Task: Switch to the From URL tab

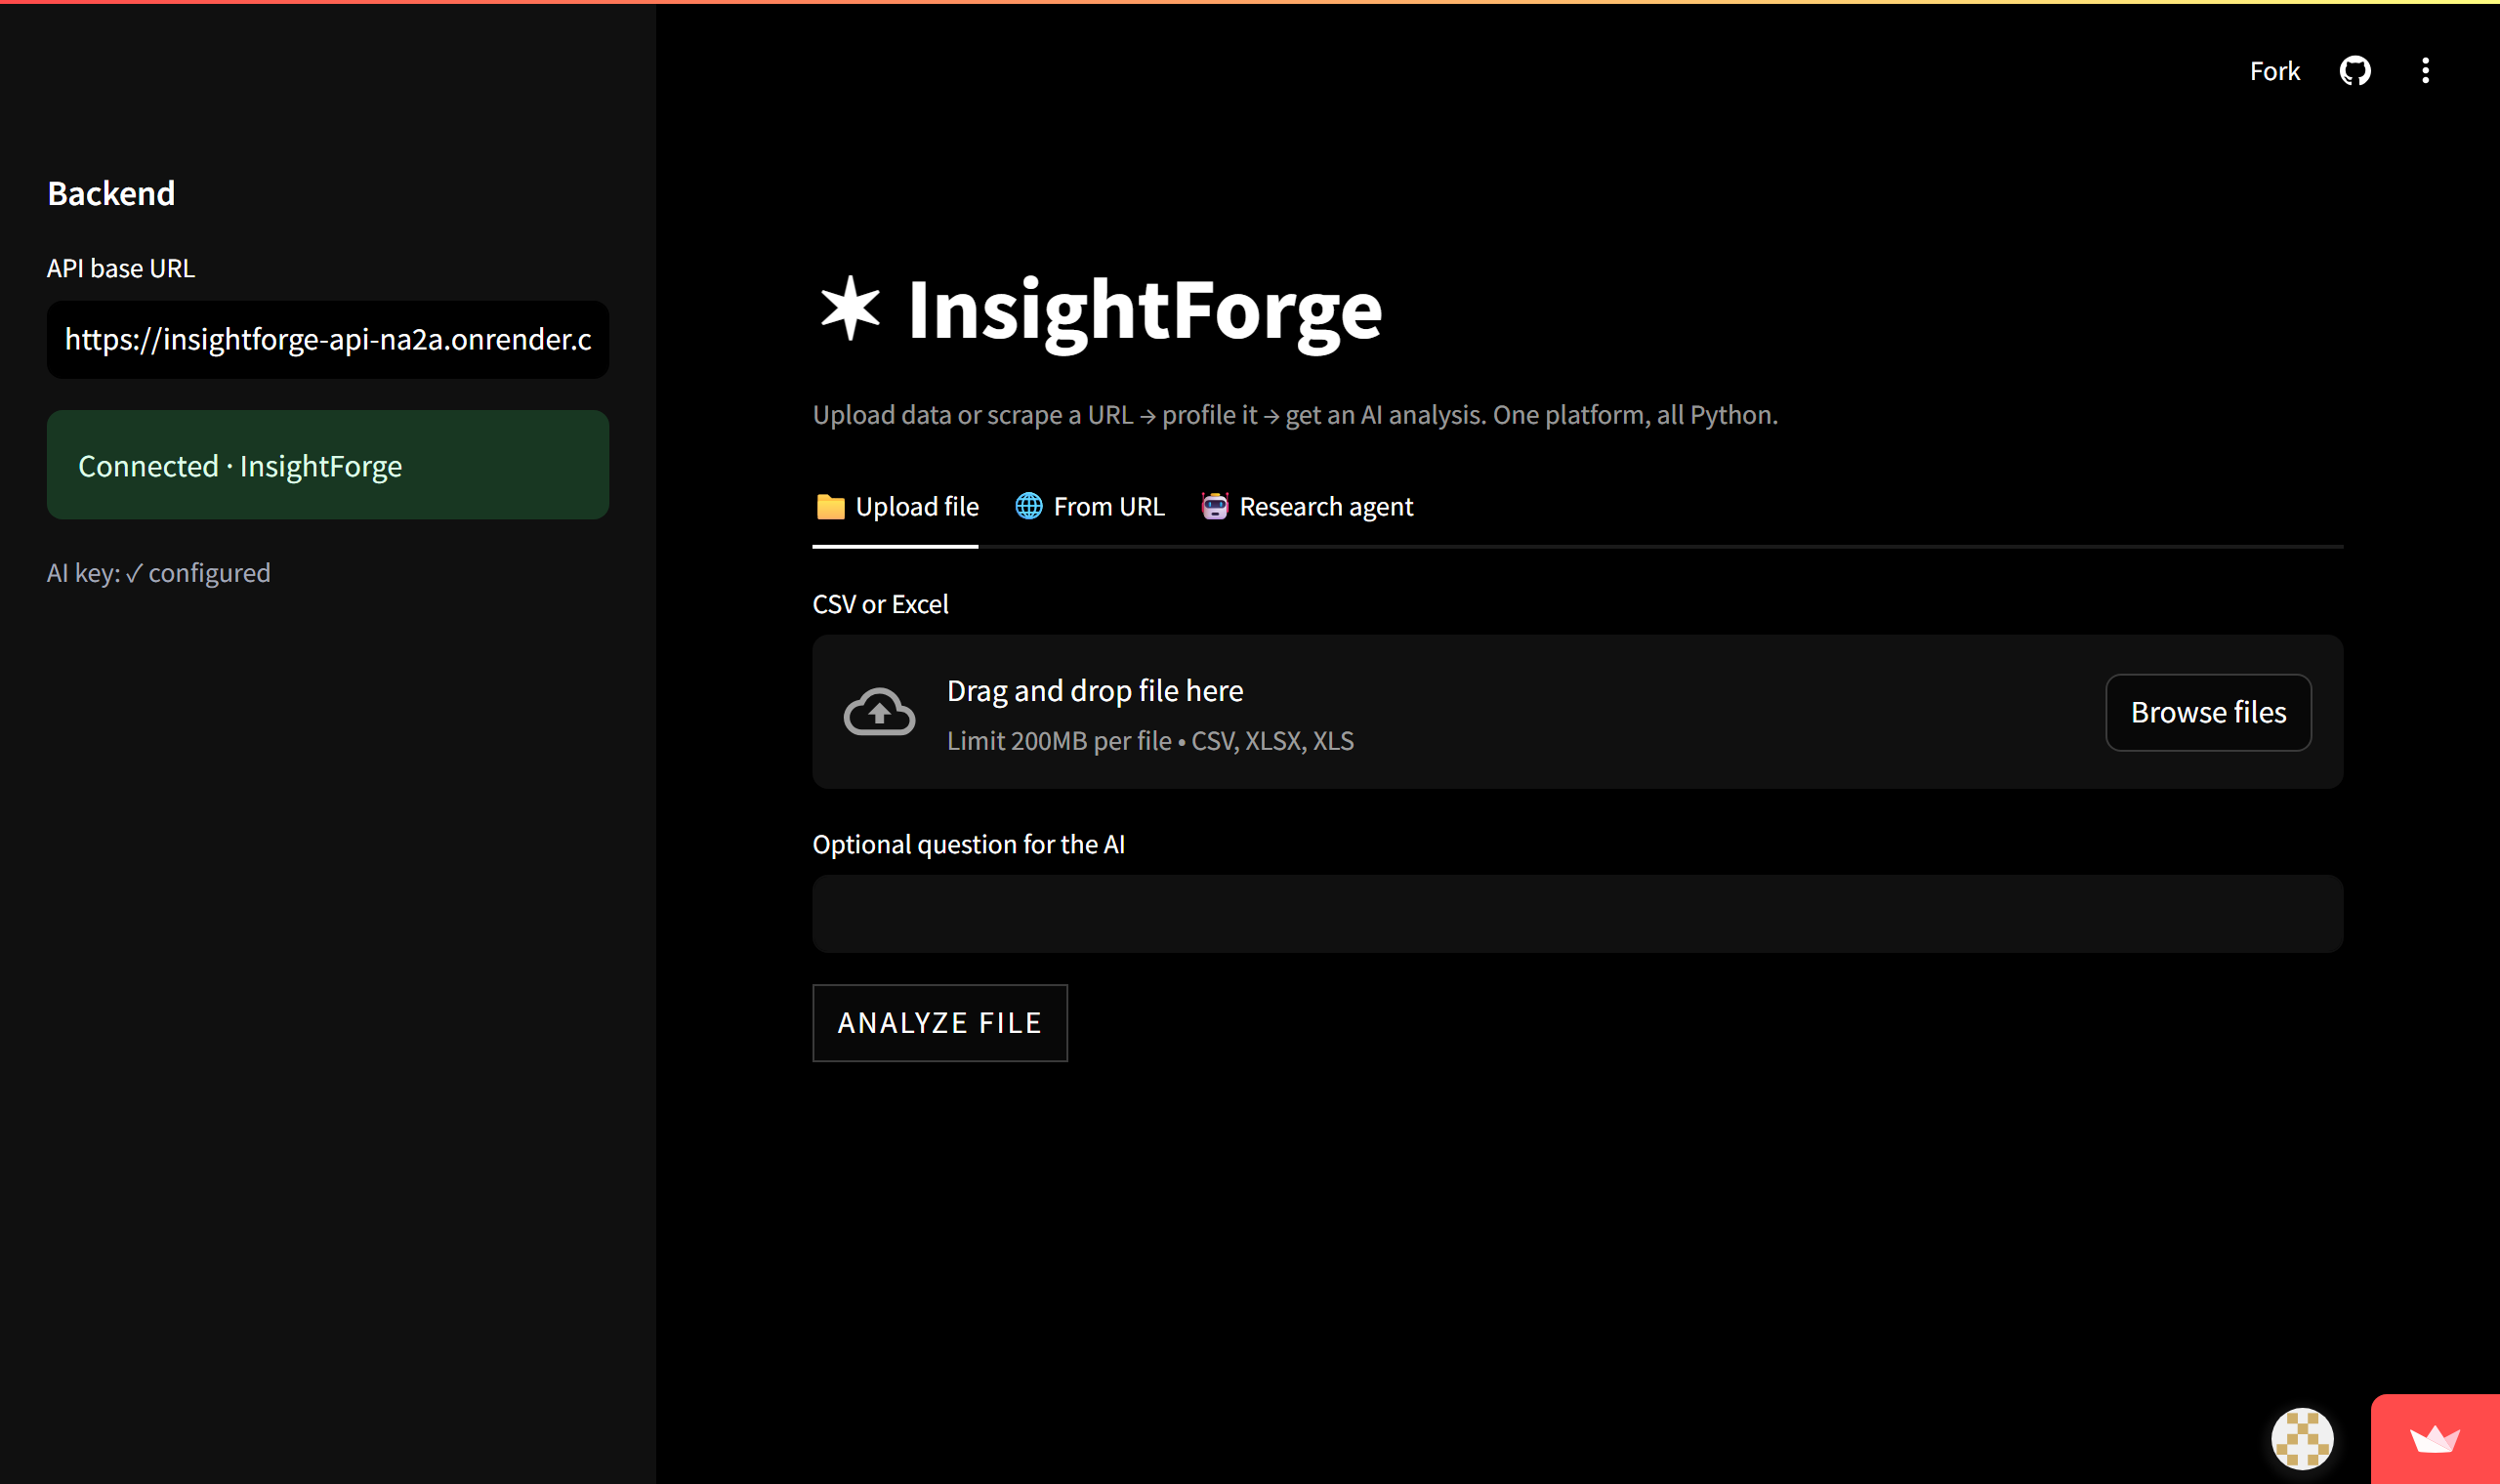Action: (1090, 507)
